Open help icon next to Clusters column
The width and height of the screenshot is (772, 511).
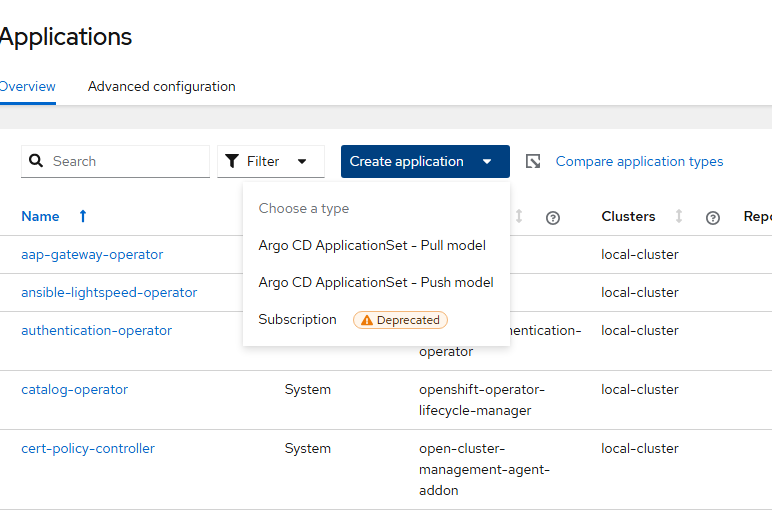click(x=713, y=217)
